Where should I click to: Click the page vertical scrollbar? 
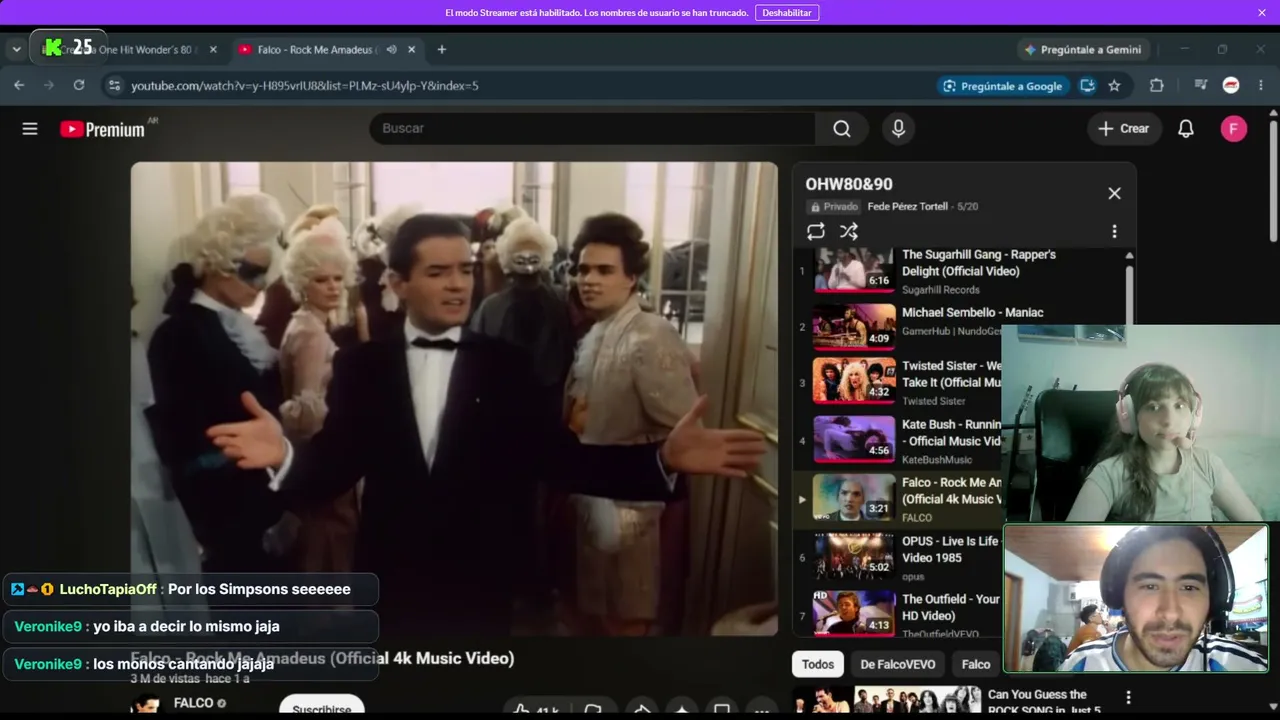(x=1273, y=180)
